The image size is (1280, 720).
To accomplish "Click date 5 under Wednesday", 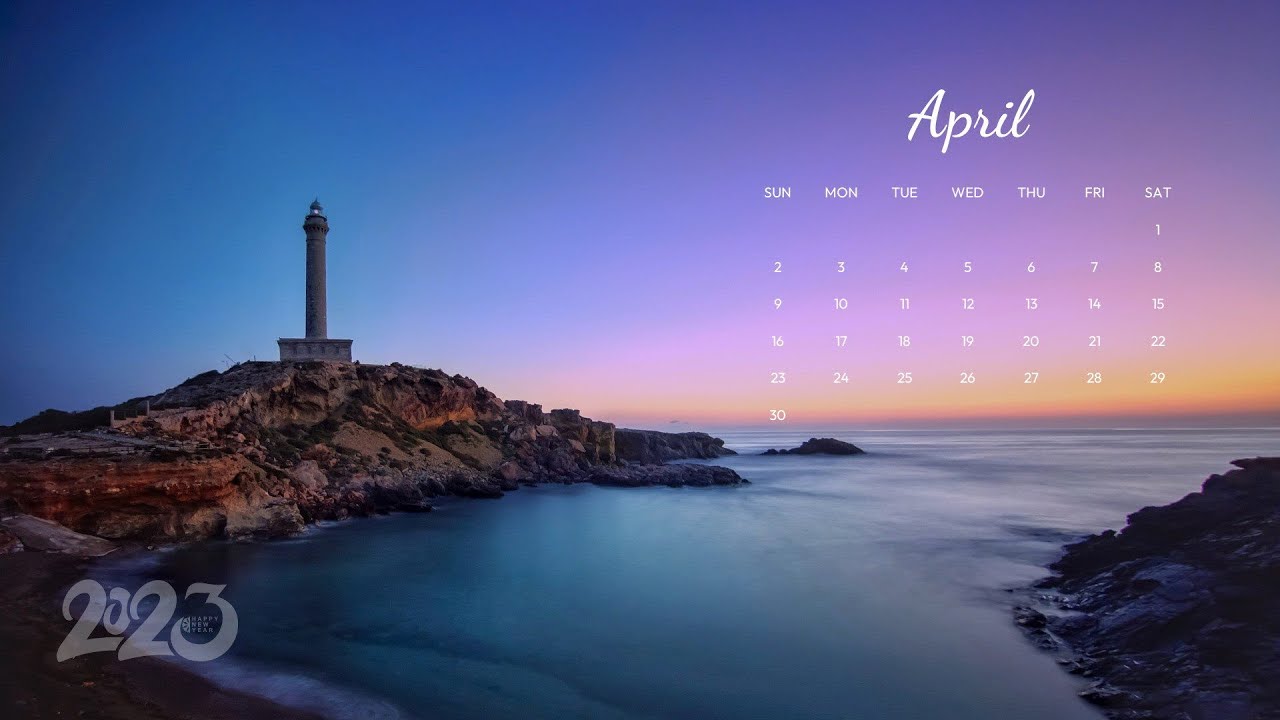I will pos(967,267).
